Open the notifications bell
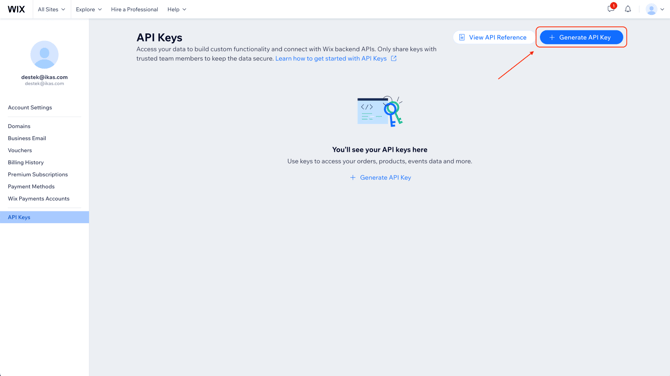Image resolution: width=670 pixels, height=376 pixels. pos(628,9)
